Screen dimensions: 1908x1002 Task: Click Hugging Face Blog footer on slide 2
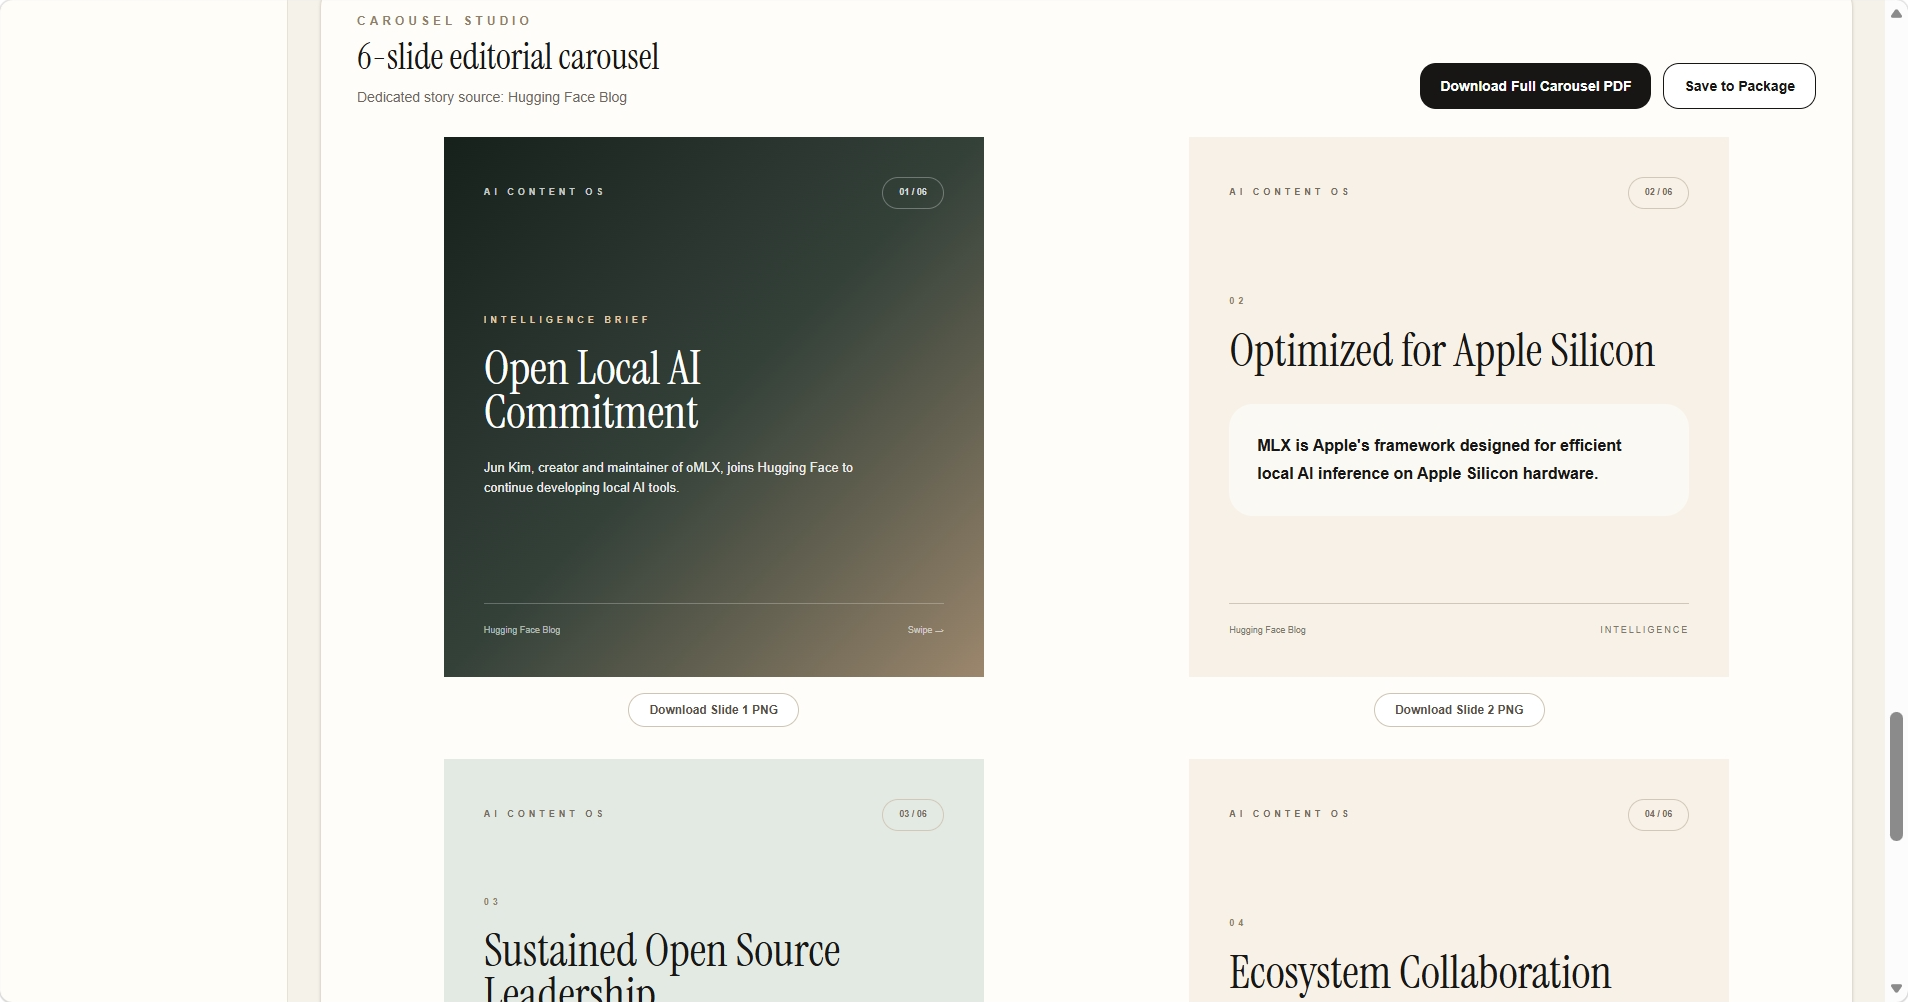pyautogui.click(x=1267, y=630)
